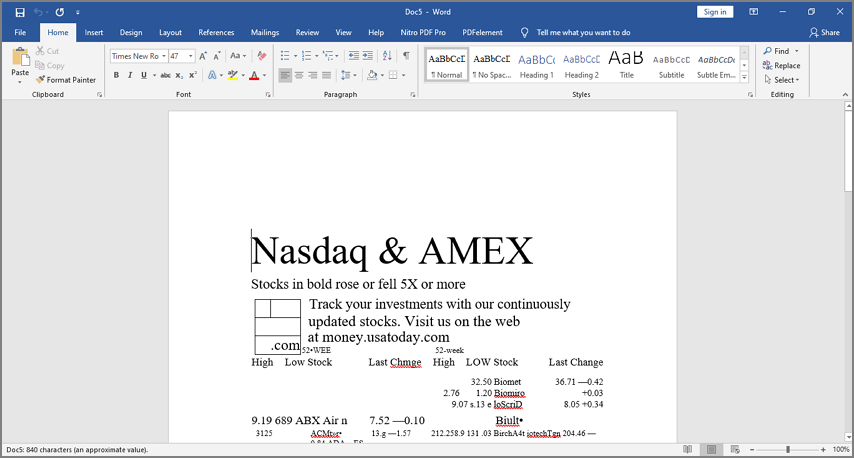Open Select dropdown in Editing

pos(782,80)
